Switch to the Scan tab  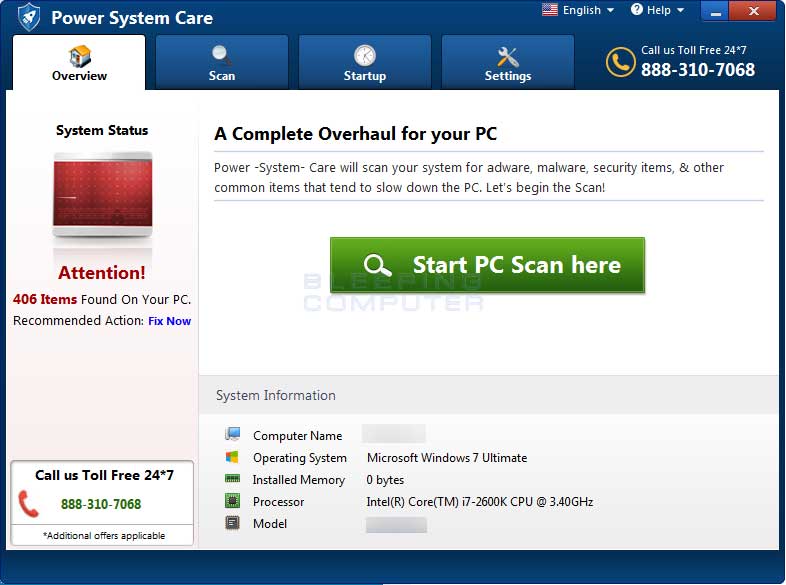222,63
